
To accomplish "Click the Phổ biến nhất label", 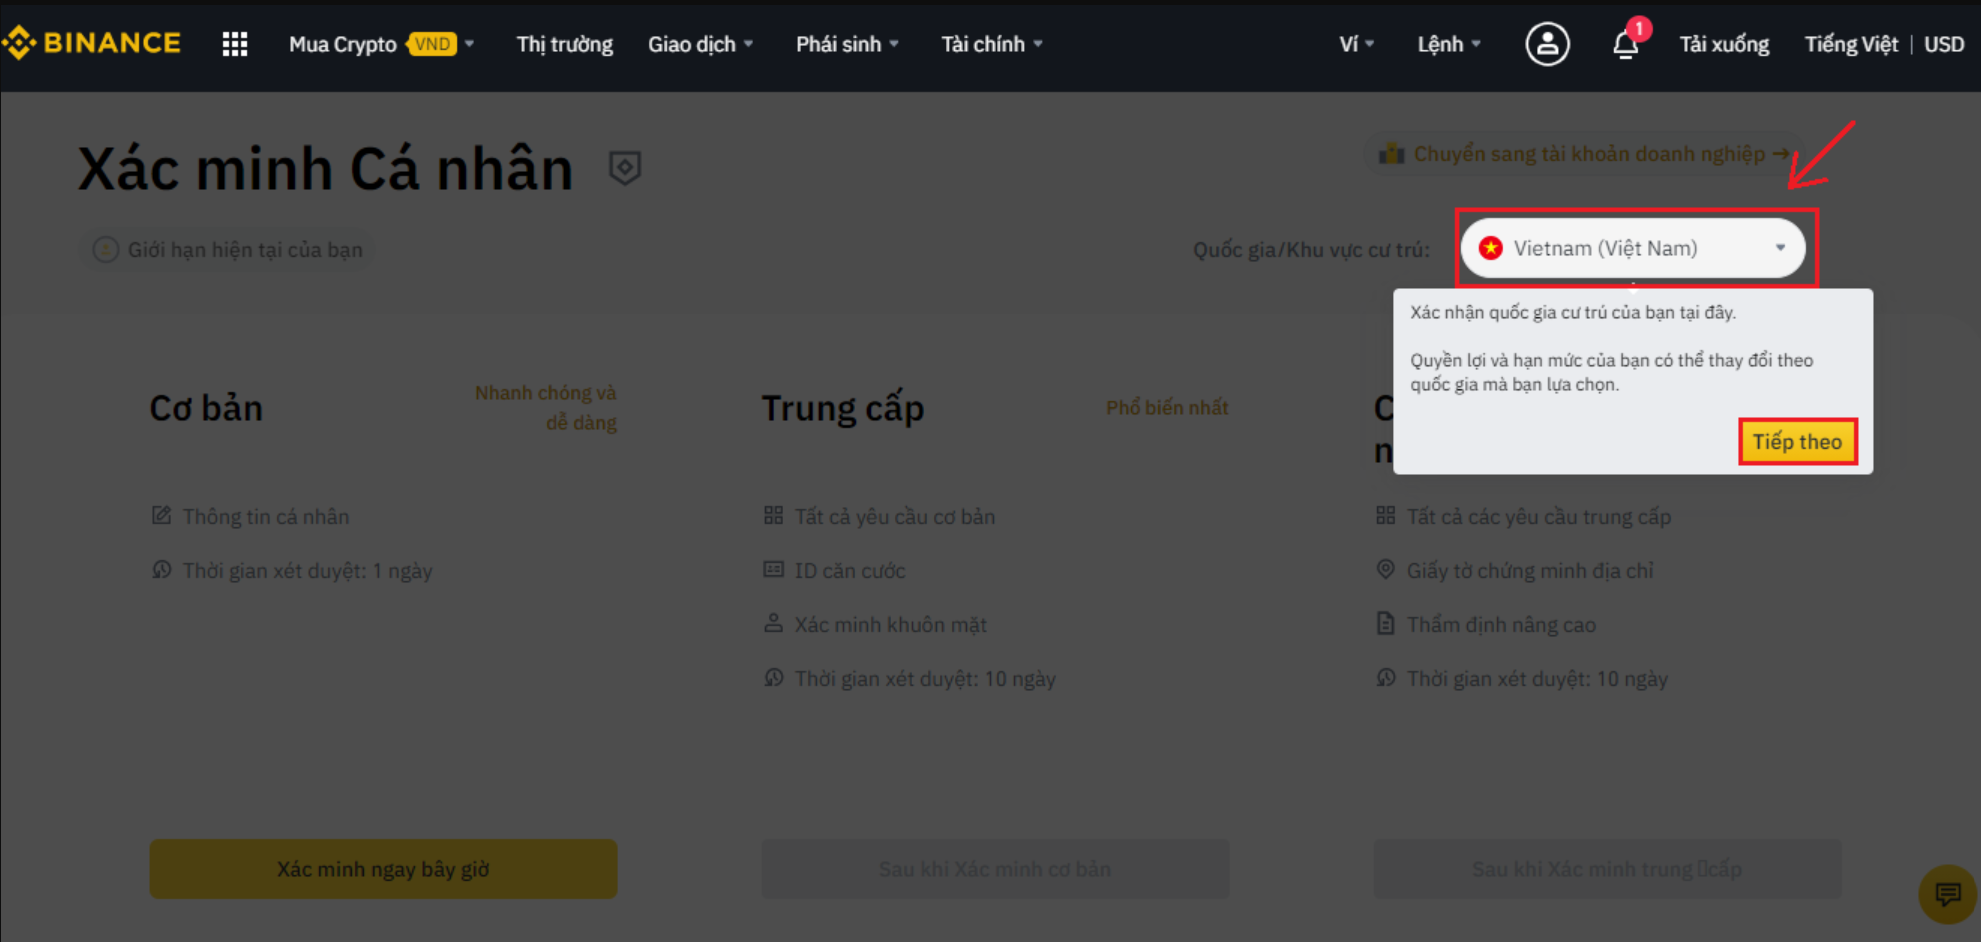I will click(1167, 408).
